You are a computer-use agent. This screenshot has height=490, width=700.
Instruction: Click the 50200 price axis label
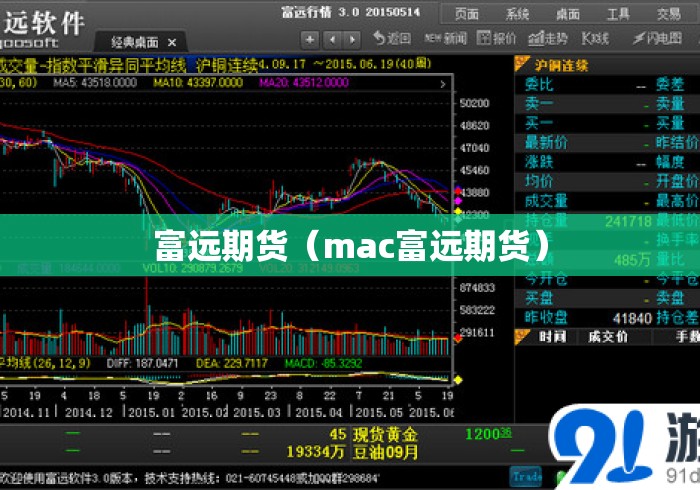click(475, 104)
